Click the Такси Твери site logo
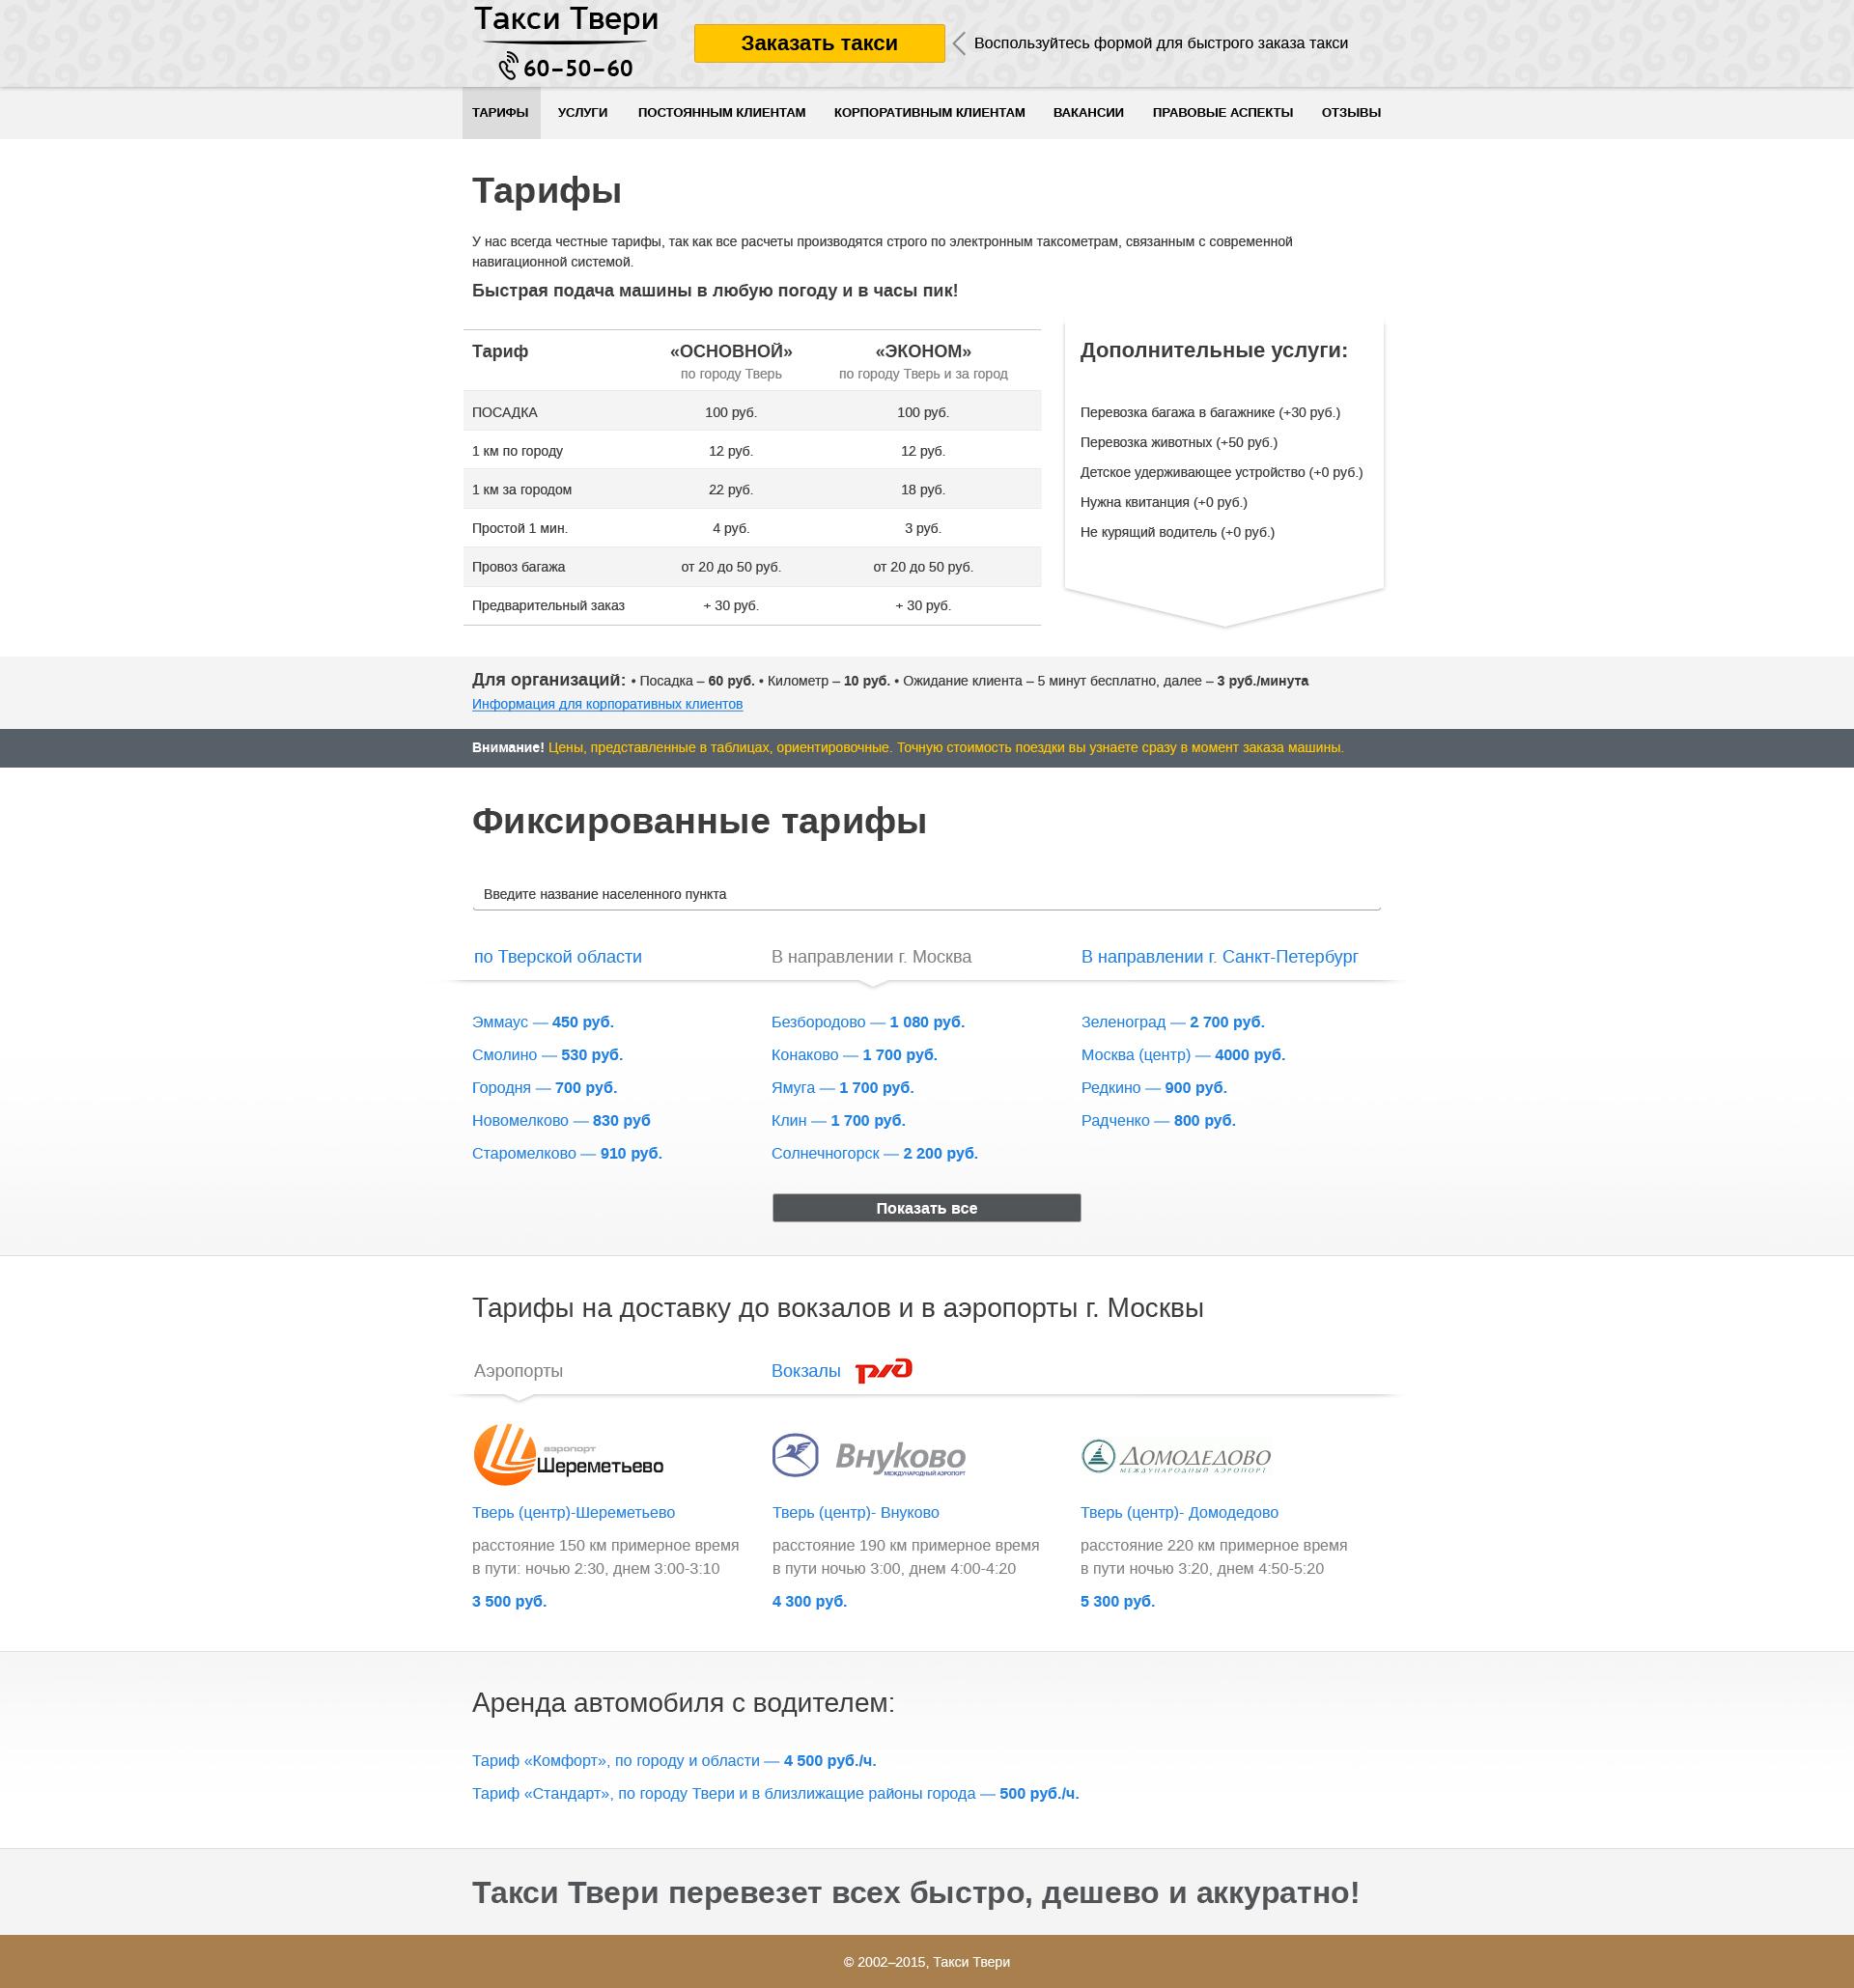The width and height of the screenshot is (1854, 1988). 566,21
